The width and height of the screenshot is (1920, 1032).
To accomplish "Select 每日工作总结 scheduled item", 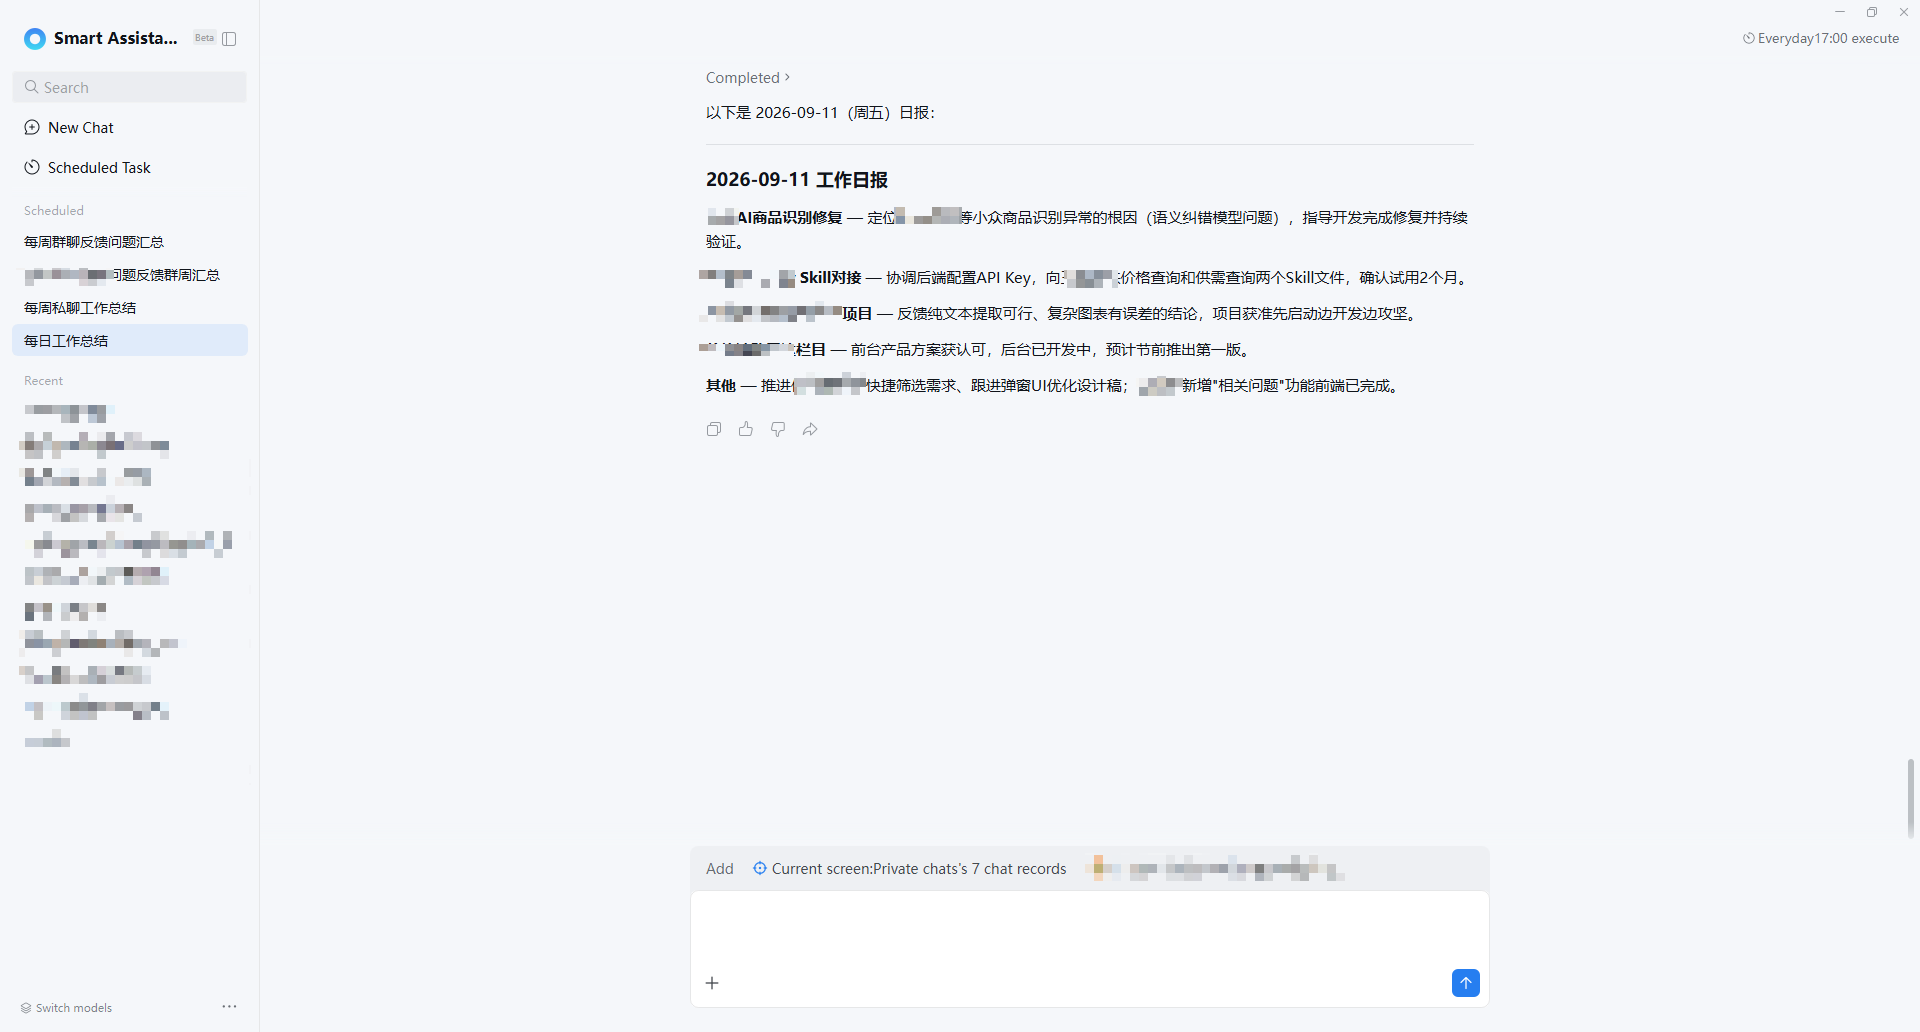I will (130, 340).
